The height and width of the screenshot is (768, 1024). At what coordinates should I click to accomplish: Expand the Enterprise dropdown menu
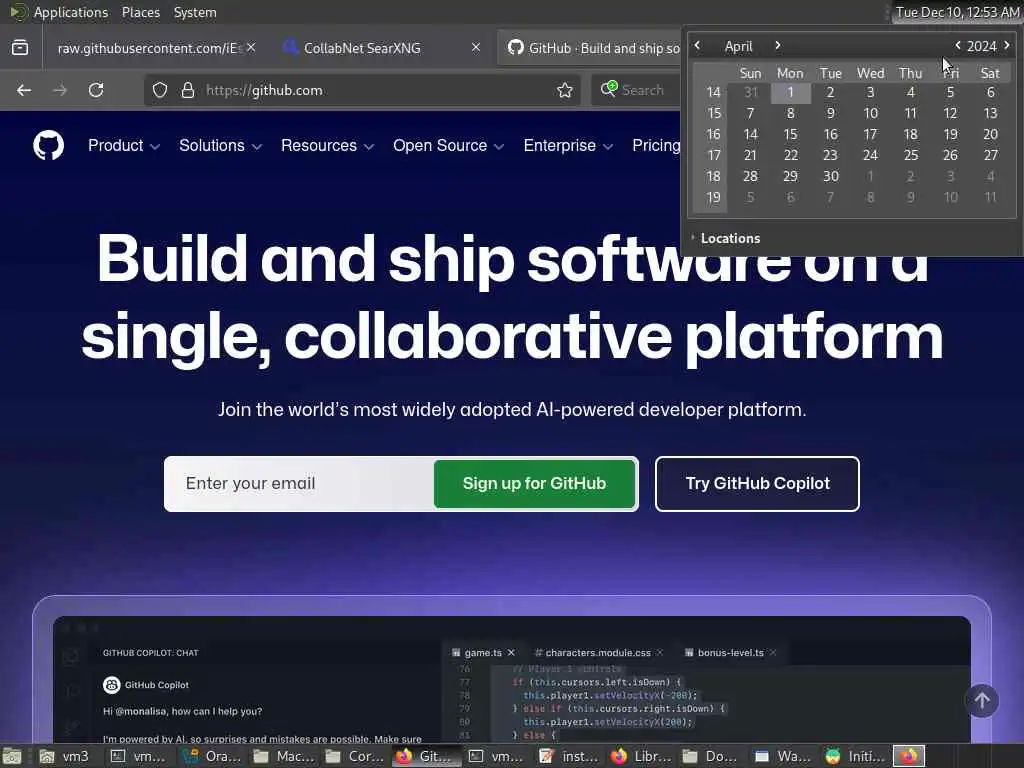[x=568, y=146]
